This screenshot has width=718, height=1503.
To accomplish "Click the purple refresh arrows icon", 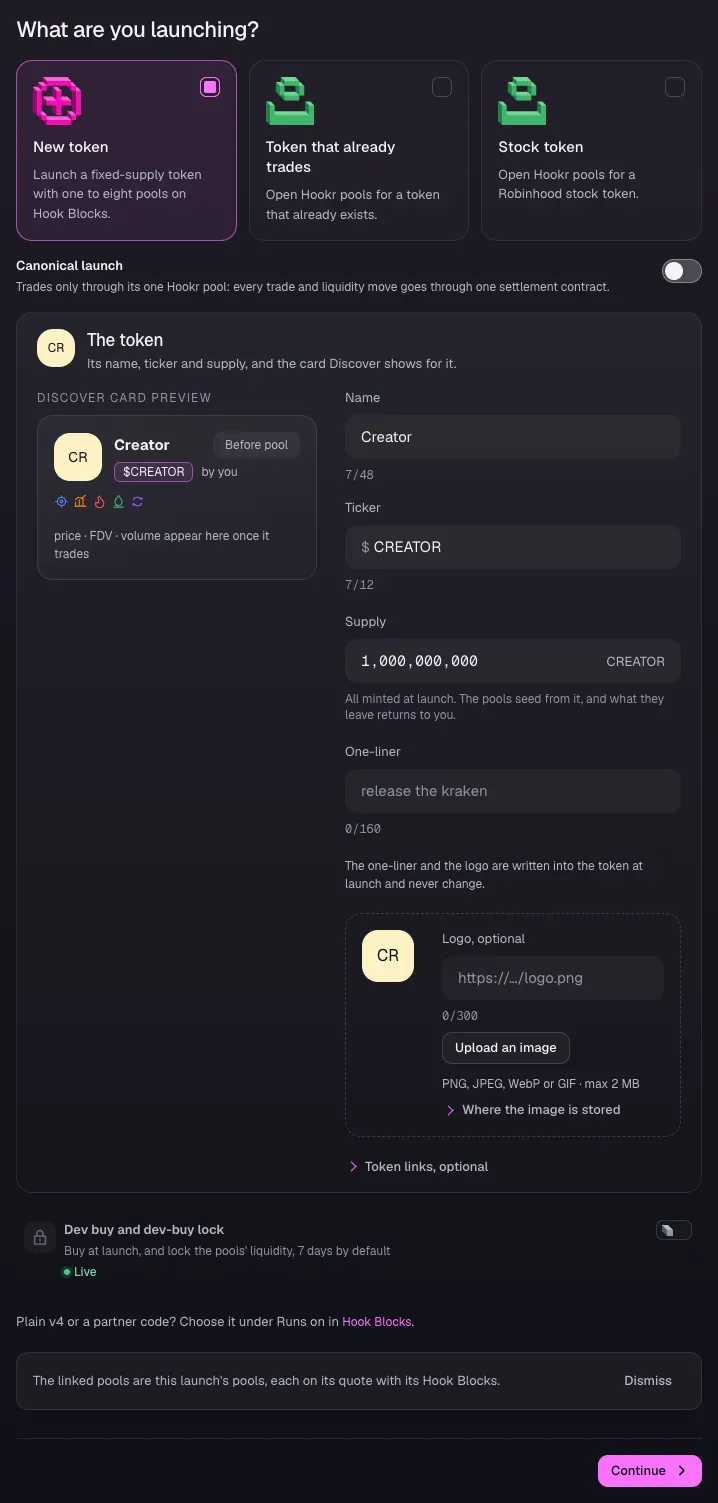I will pyautogui.click(x=137, y=501).
